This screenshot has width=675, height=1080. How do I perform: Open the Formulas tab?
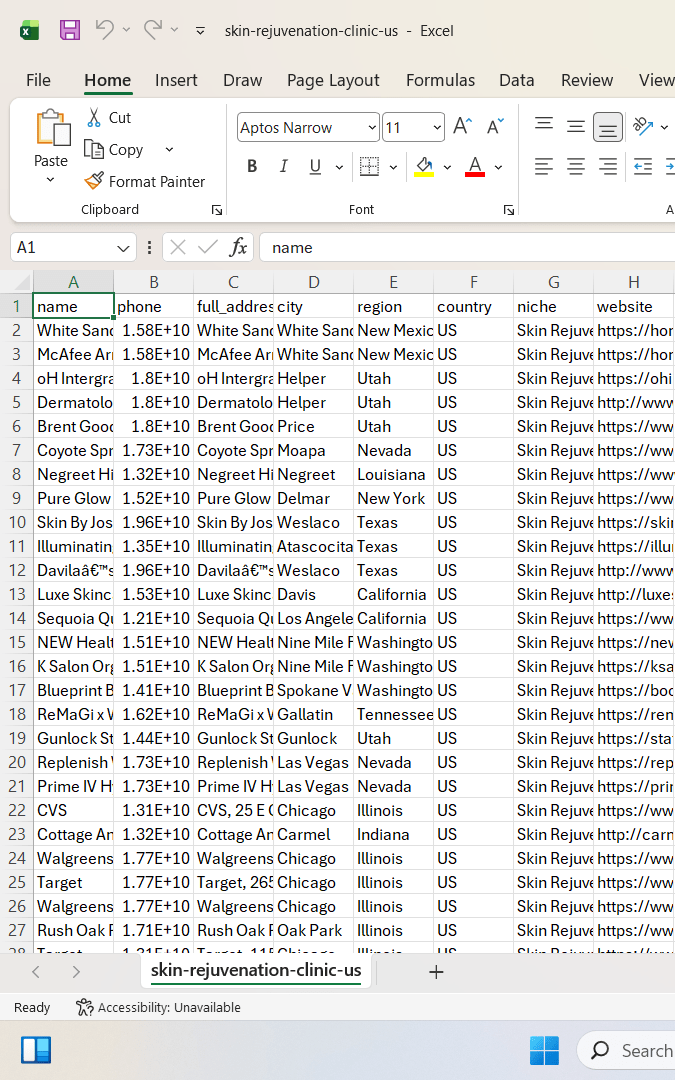(440, 80)
